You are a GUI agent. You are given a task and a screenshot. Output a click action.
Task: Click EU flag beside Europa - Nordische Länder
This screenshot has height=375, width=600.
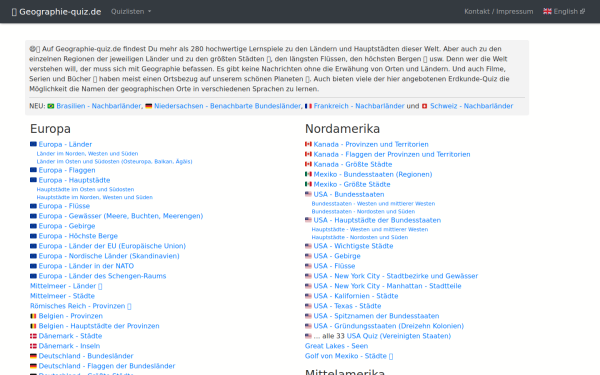pos(33,256)
